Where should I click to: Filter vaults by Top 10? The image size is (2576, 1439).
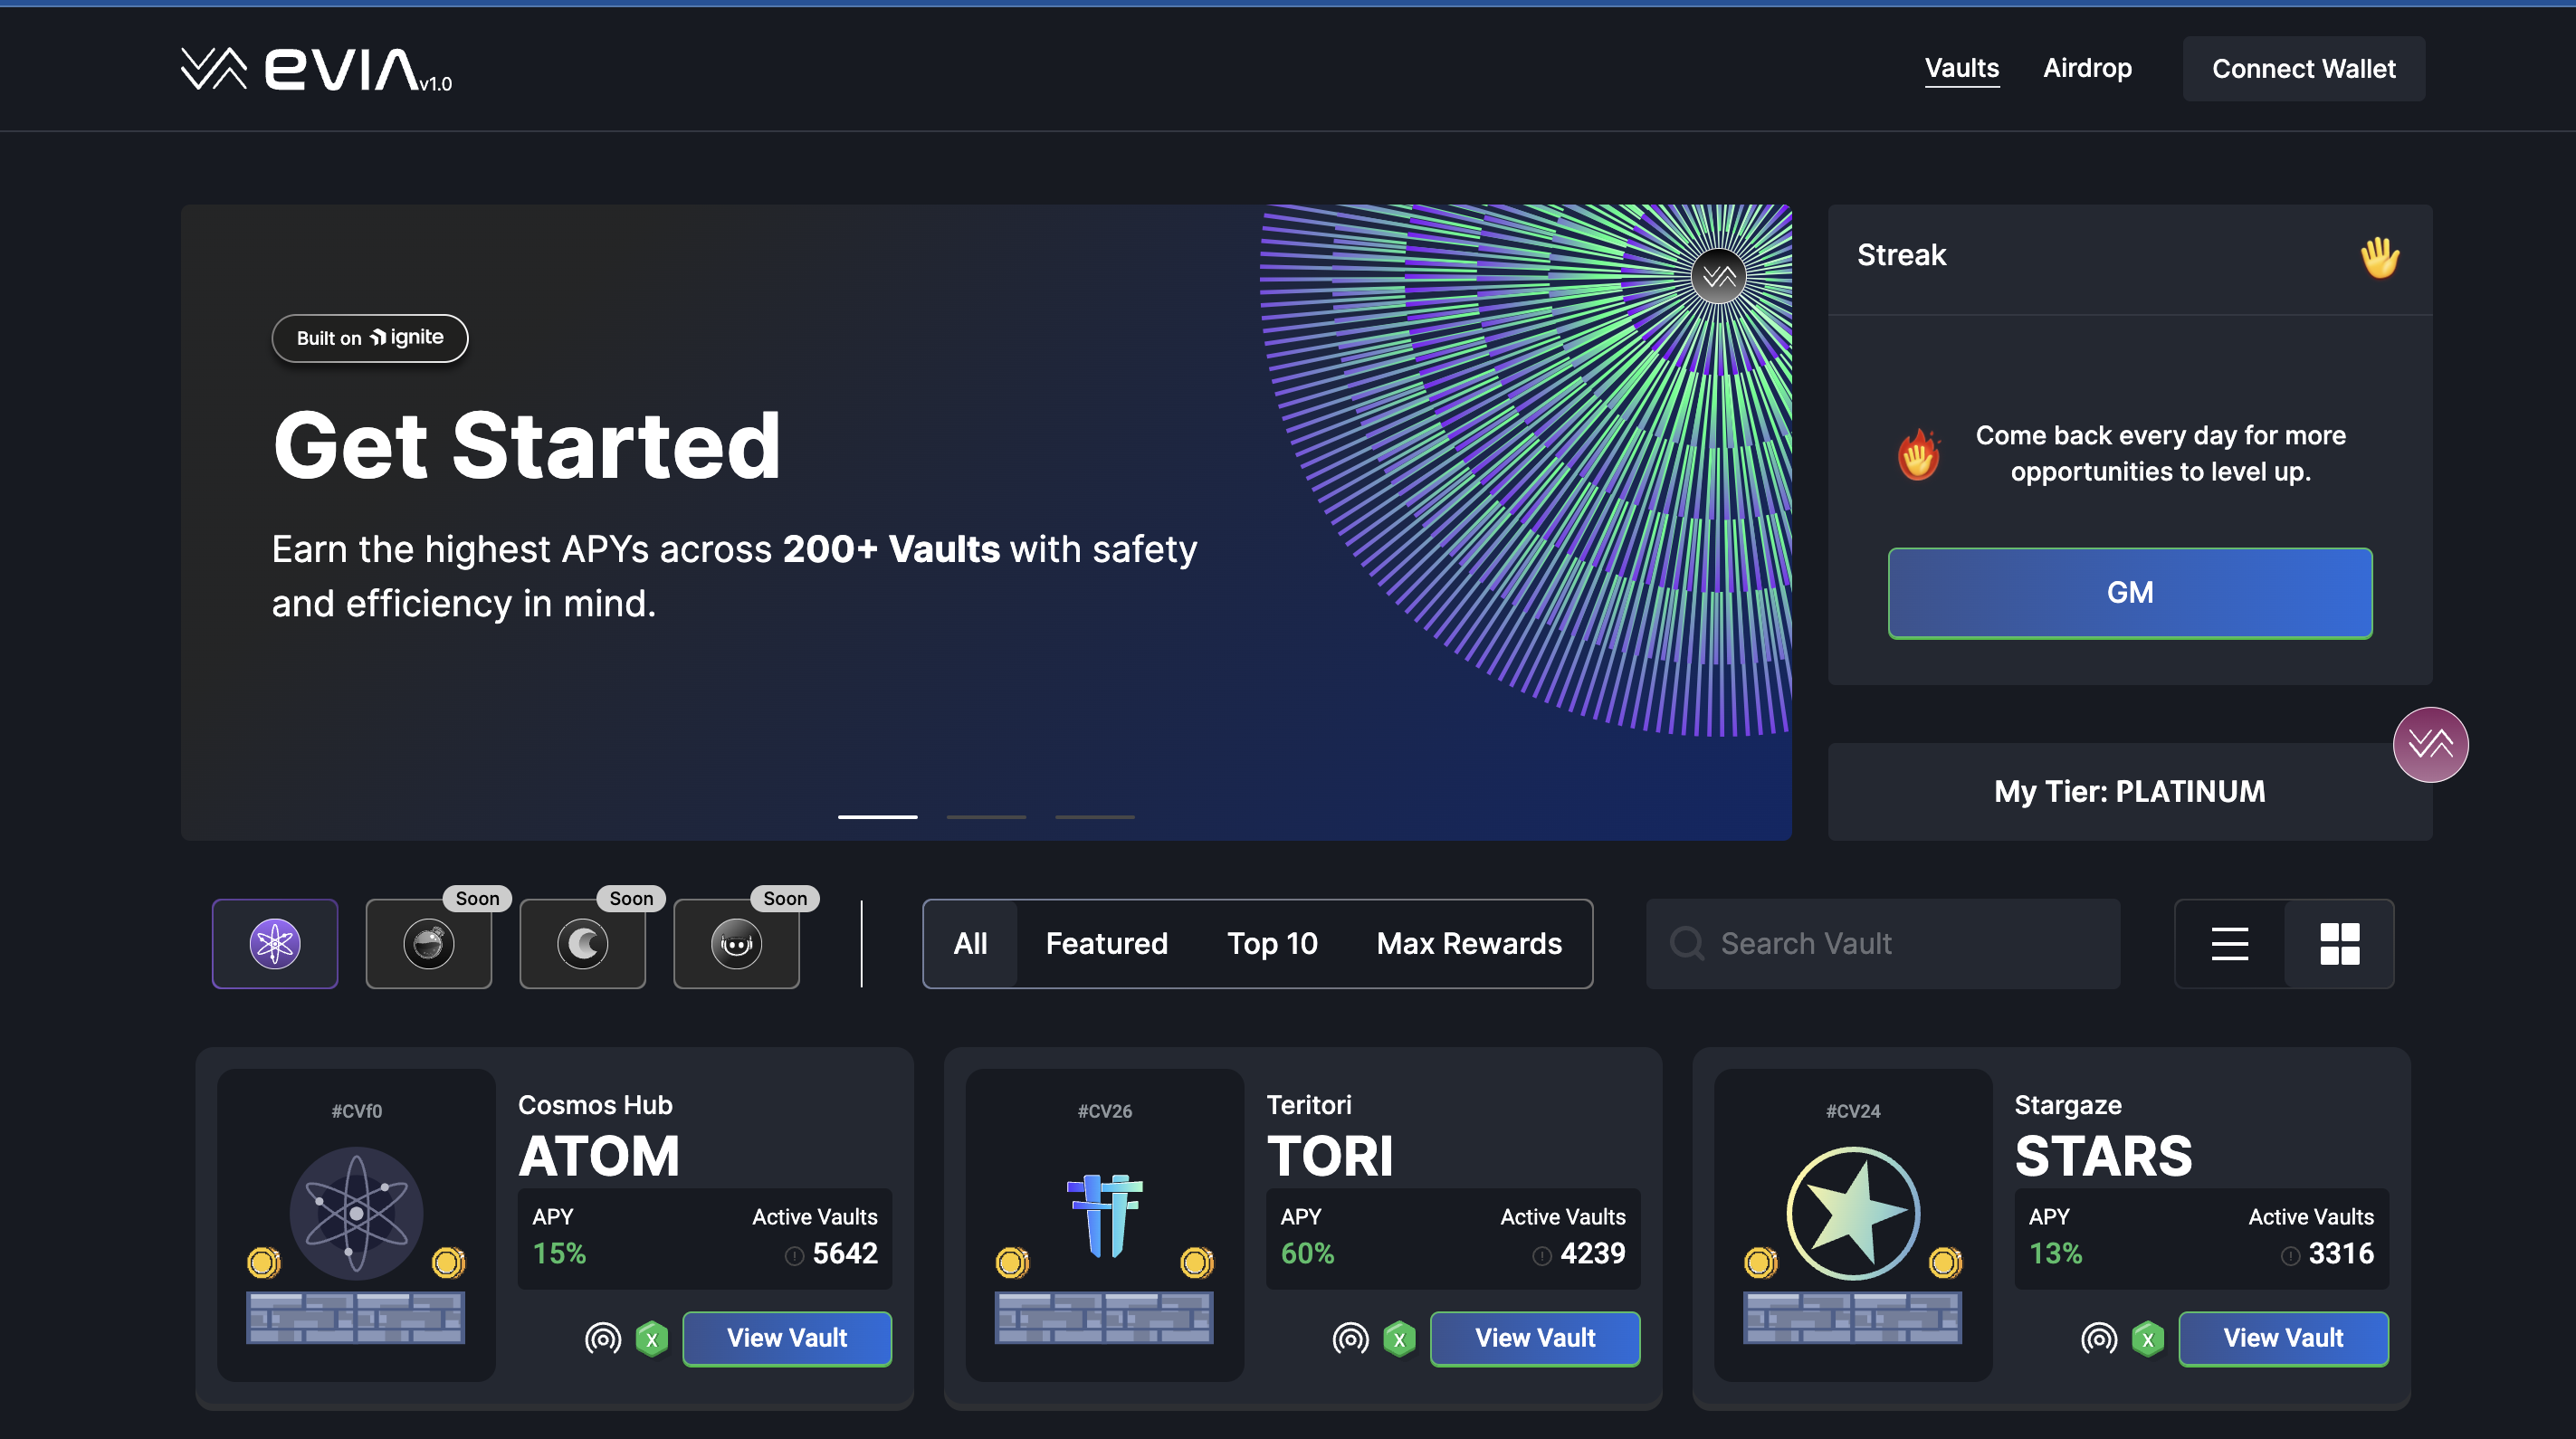coord(1272,943)
